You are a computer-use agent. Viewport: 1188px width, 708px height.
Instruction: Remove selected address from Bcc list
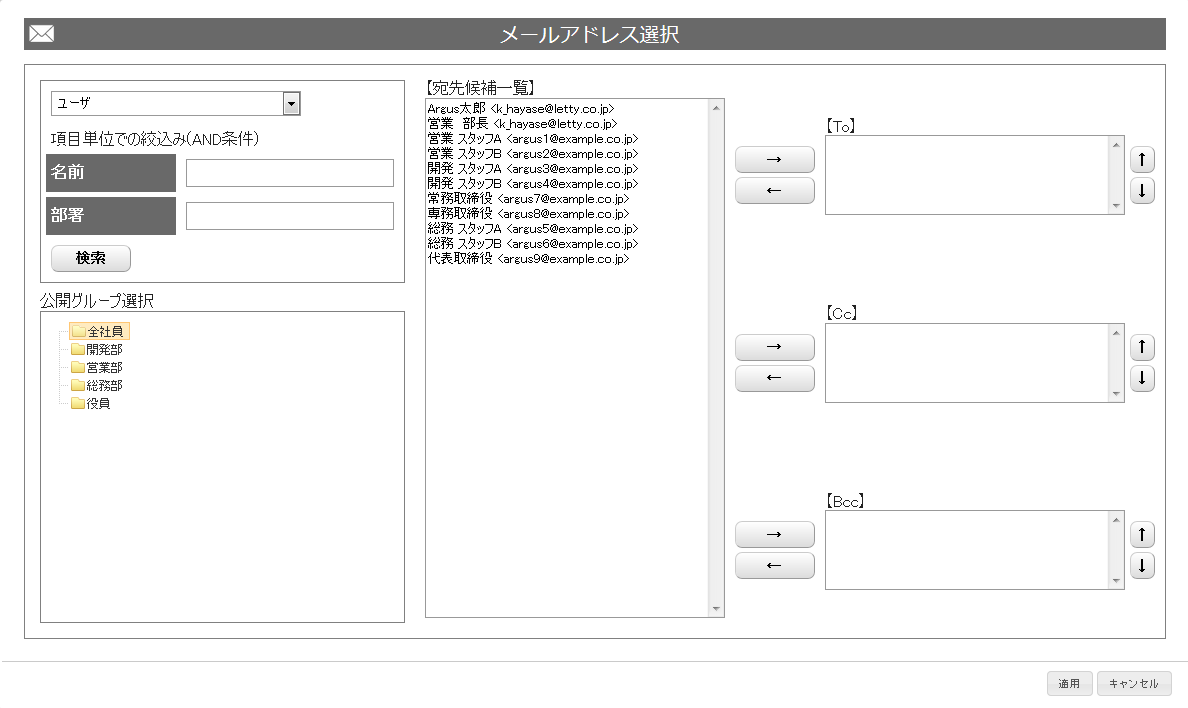[x=774, y=566]
